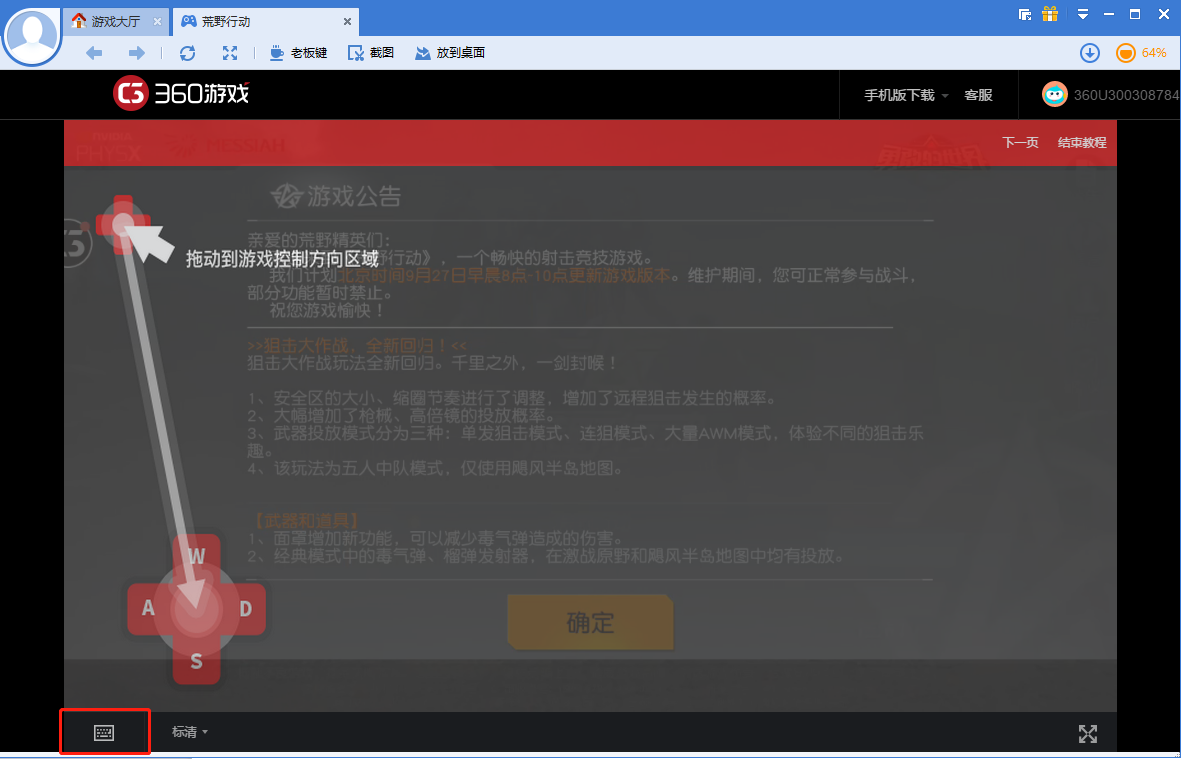Image resolution: width=1181 pixels, height=759 pixels.
Task: Expand the 标清 quality dropdown
Action: pos(190,732)
